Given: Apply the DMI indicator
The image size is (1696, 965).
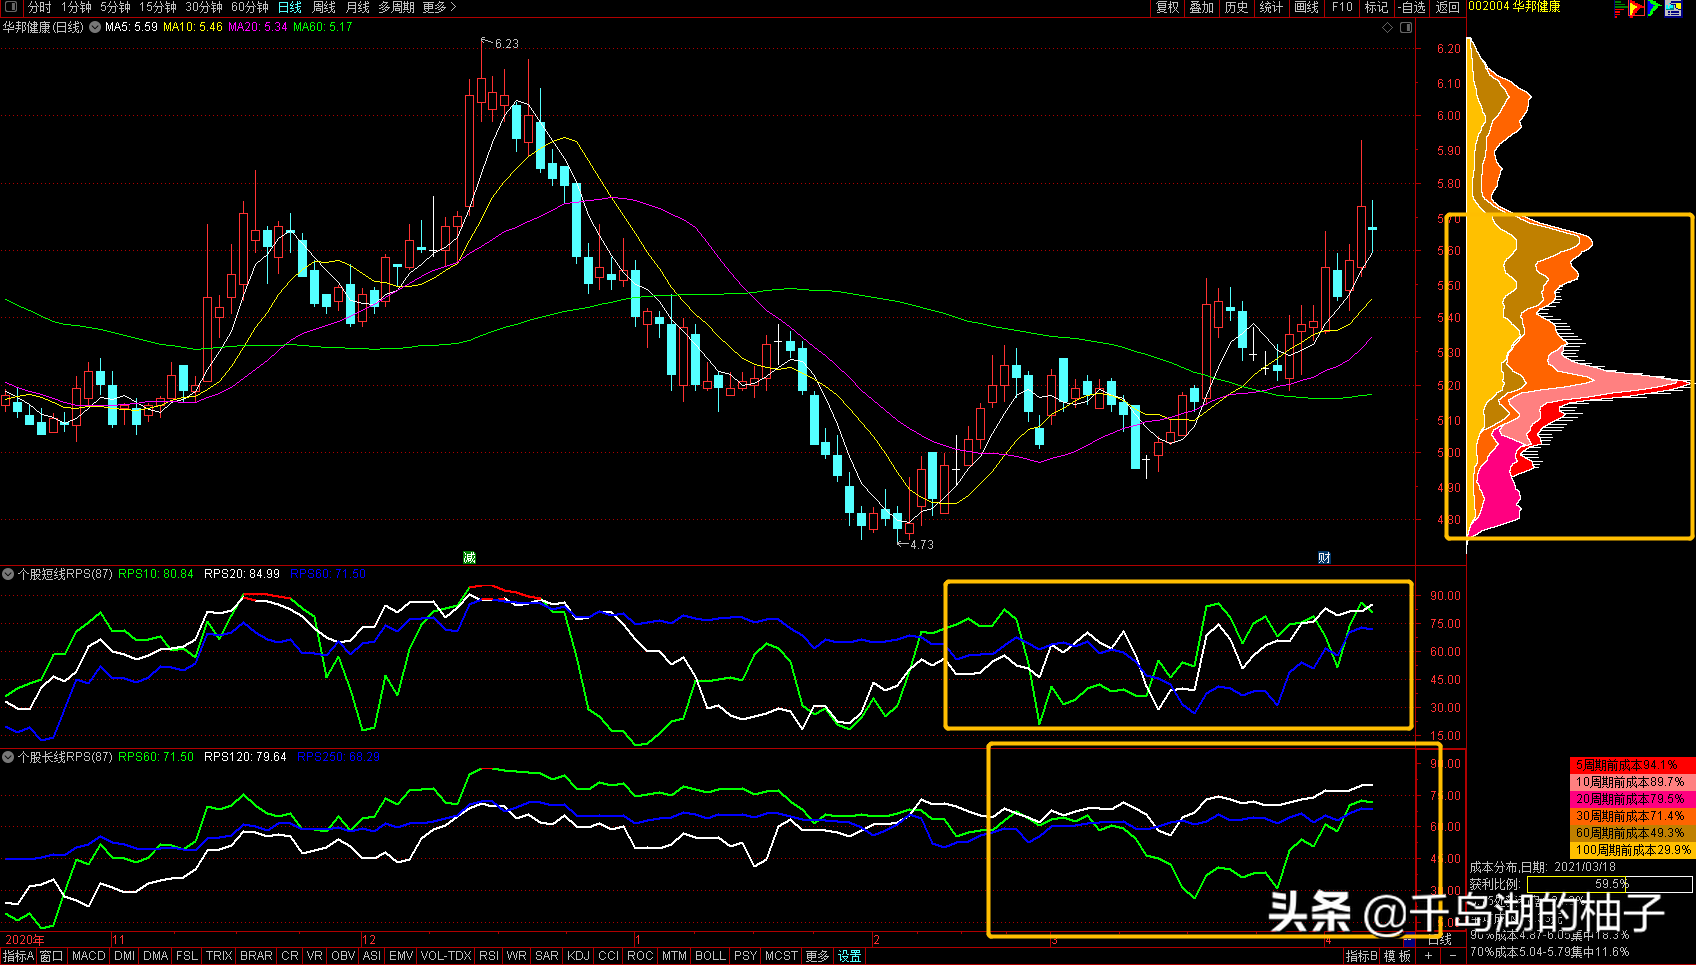Looking at the screenshot, I should [x=125, y=956].
